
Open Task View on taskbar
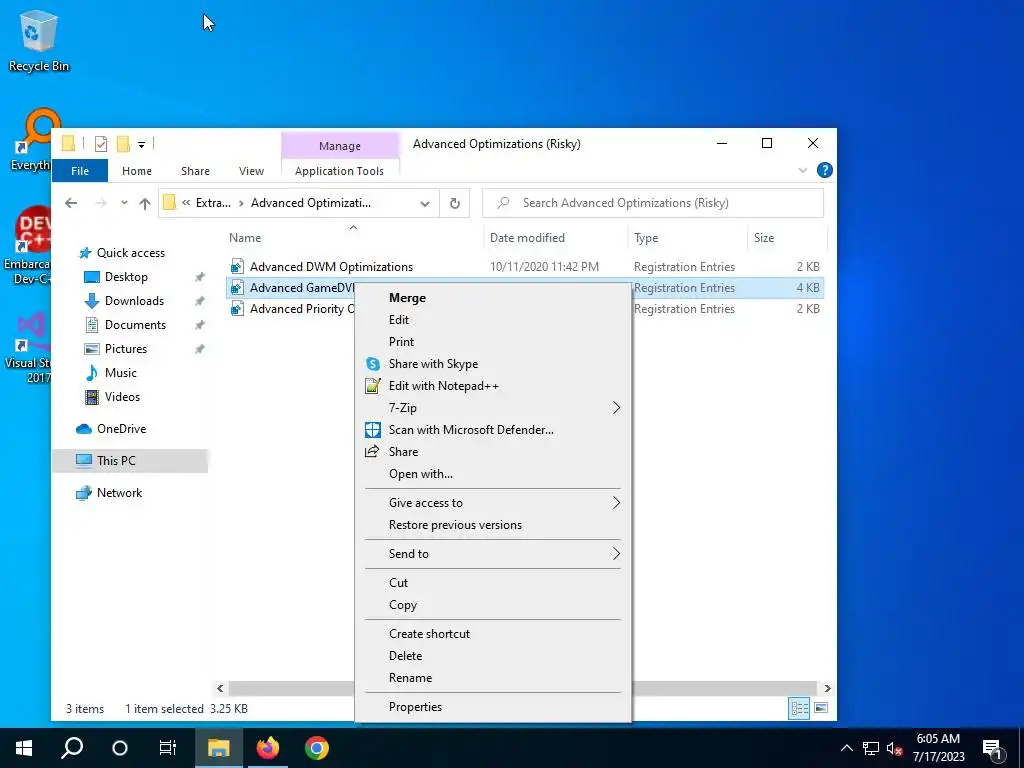click(168, 748)
